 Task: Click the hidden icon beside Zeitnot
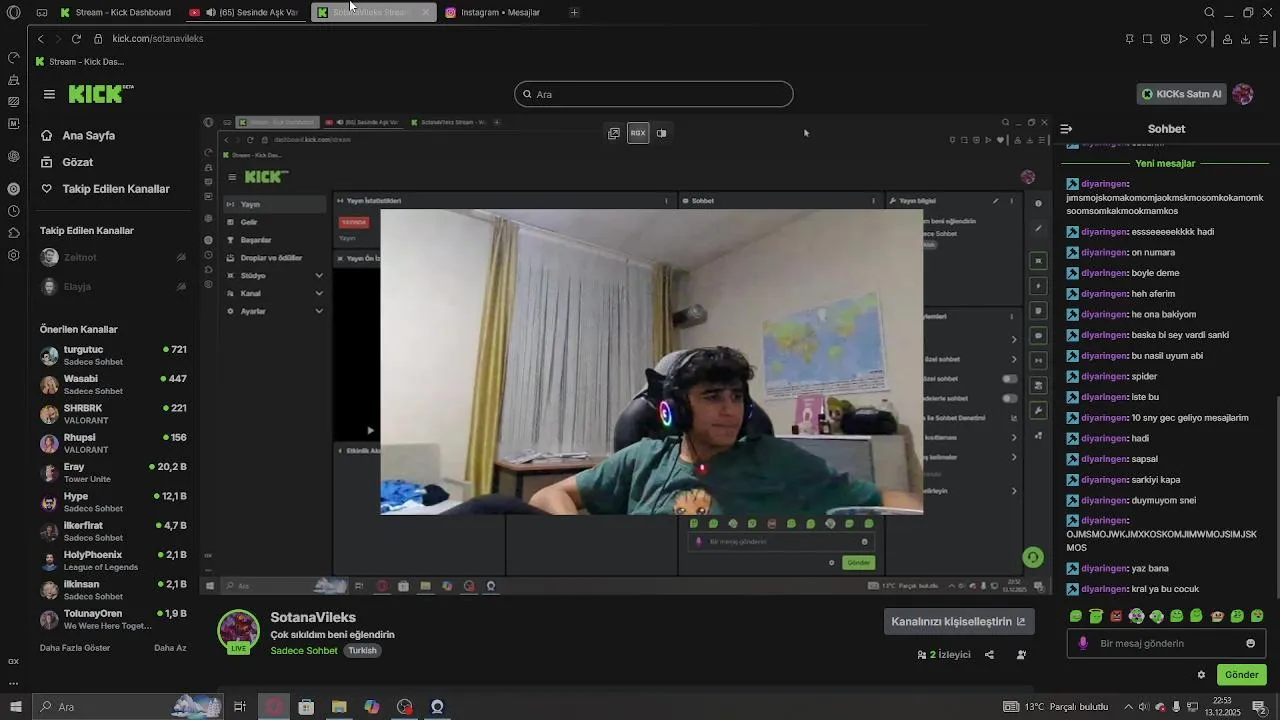[181, 257]
